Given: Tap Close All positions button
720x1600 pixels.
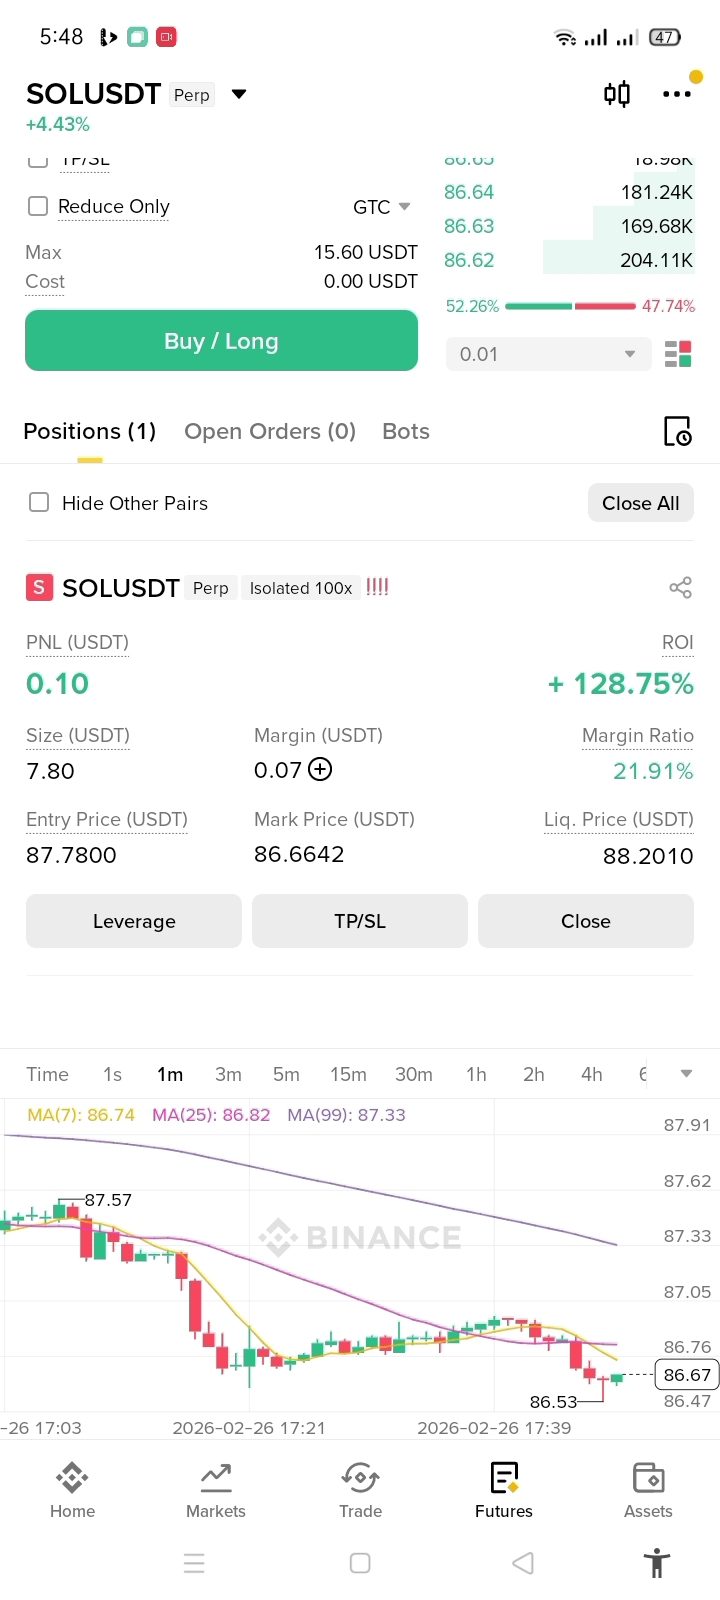Looking at the screenshot, I should pos(640,503).
